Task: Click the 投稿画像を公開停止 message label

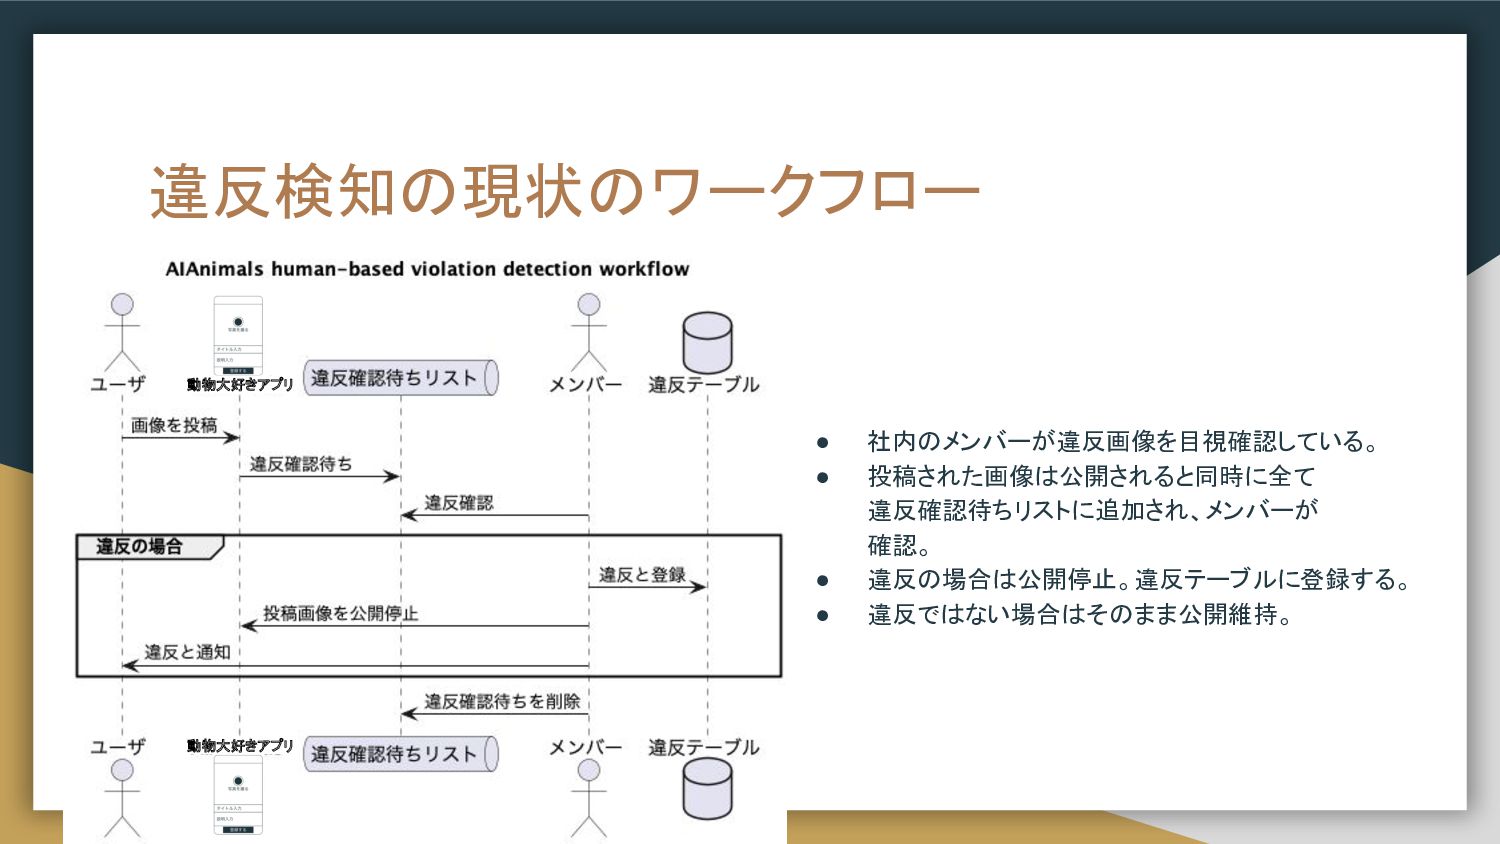Action: [340, 613]
